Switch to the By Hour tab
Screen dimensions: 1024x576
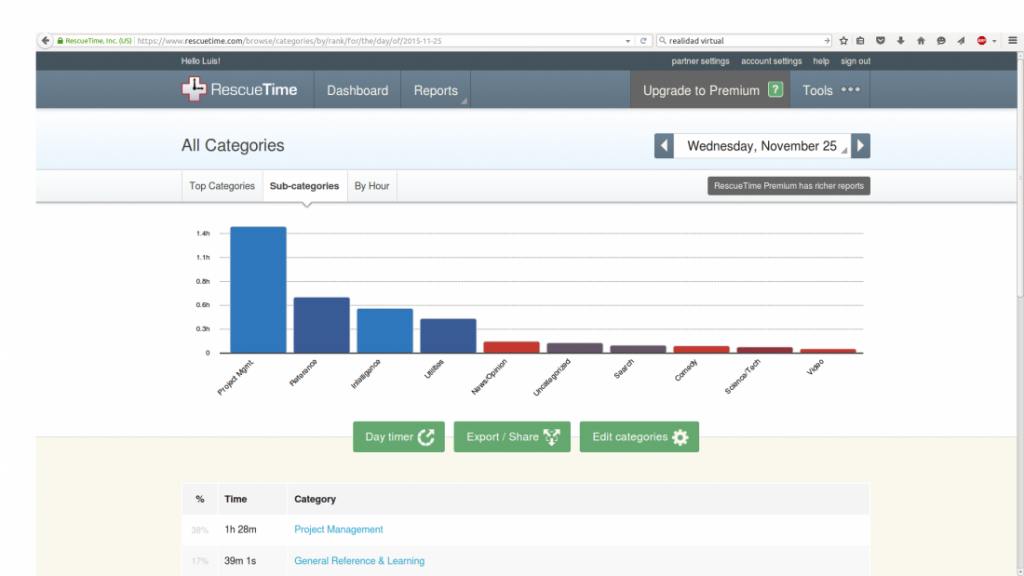click(x=372, y=186)
